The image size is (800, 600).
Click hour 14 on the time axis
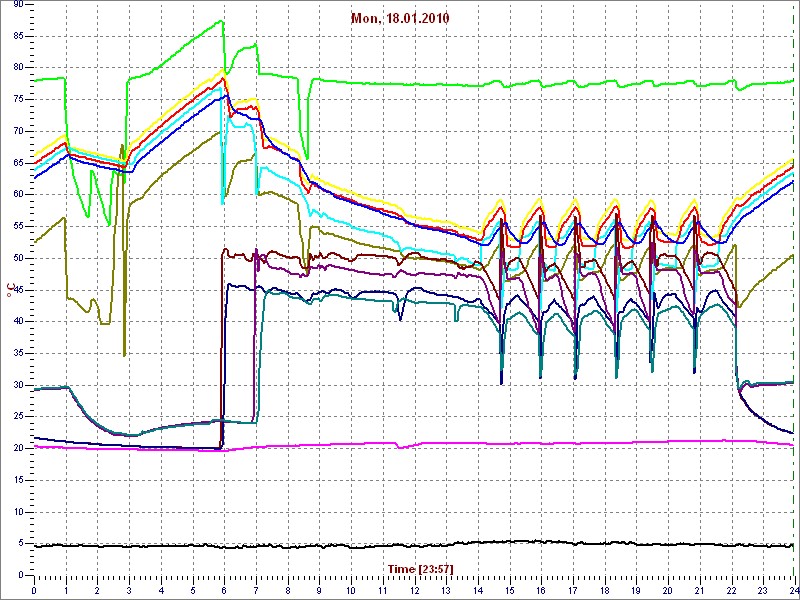pos(477,590)
